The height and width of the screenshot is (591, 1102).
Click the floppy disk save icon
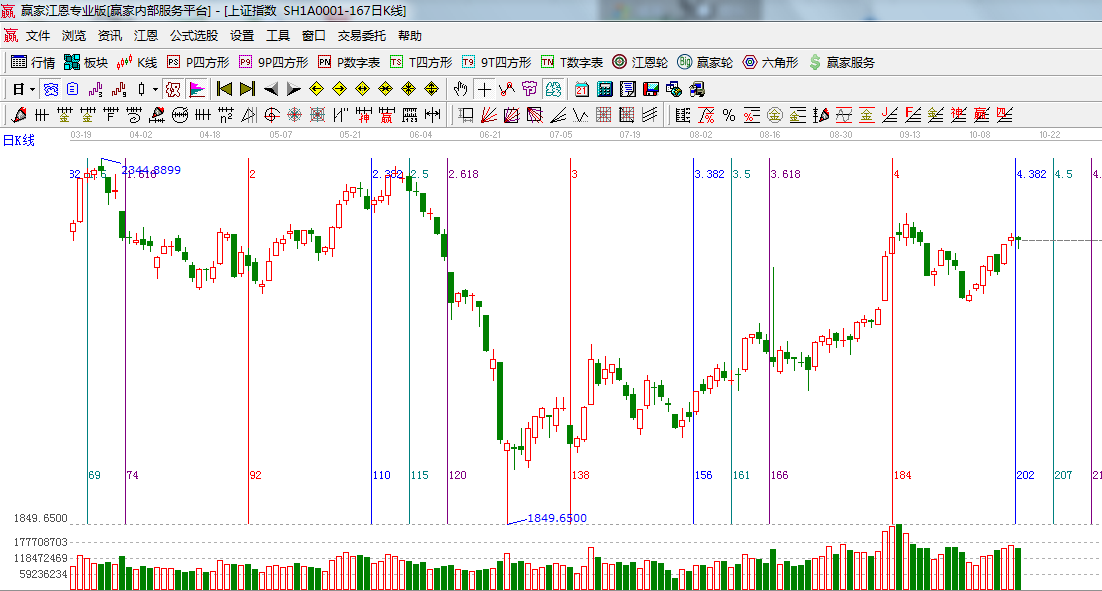click(x=651, y=89)
